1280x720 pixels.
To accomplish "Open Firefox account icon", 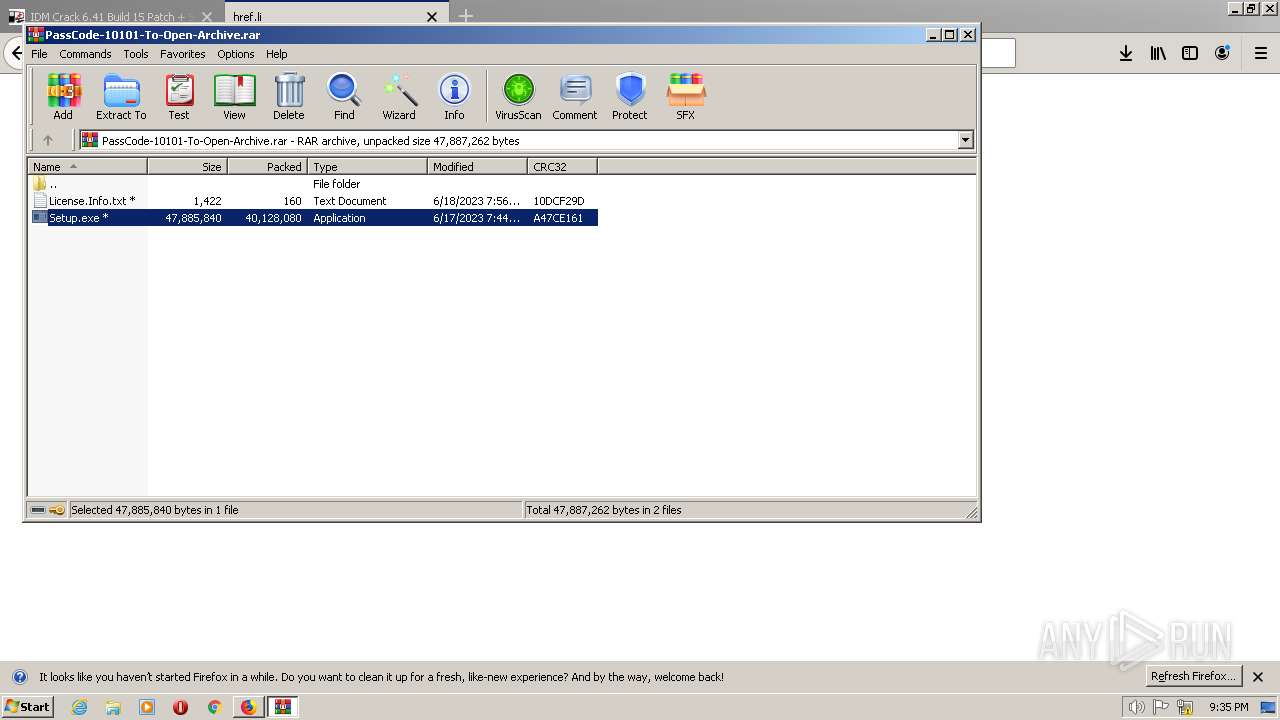I will [1222, 54].
